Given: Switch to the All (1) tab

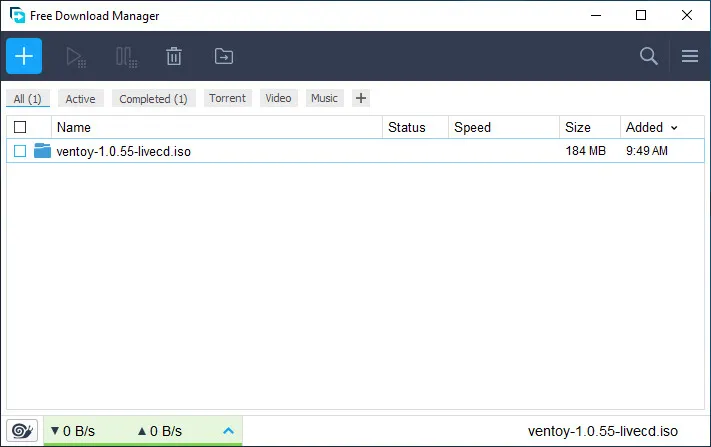Looking at the screenshot, I should coord(28,98).
